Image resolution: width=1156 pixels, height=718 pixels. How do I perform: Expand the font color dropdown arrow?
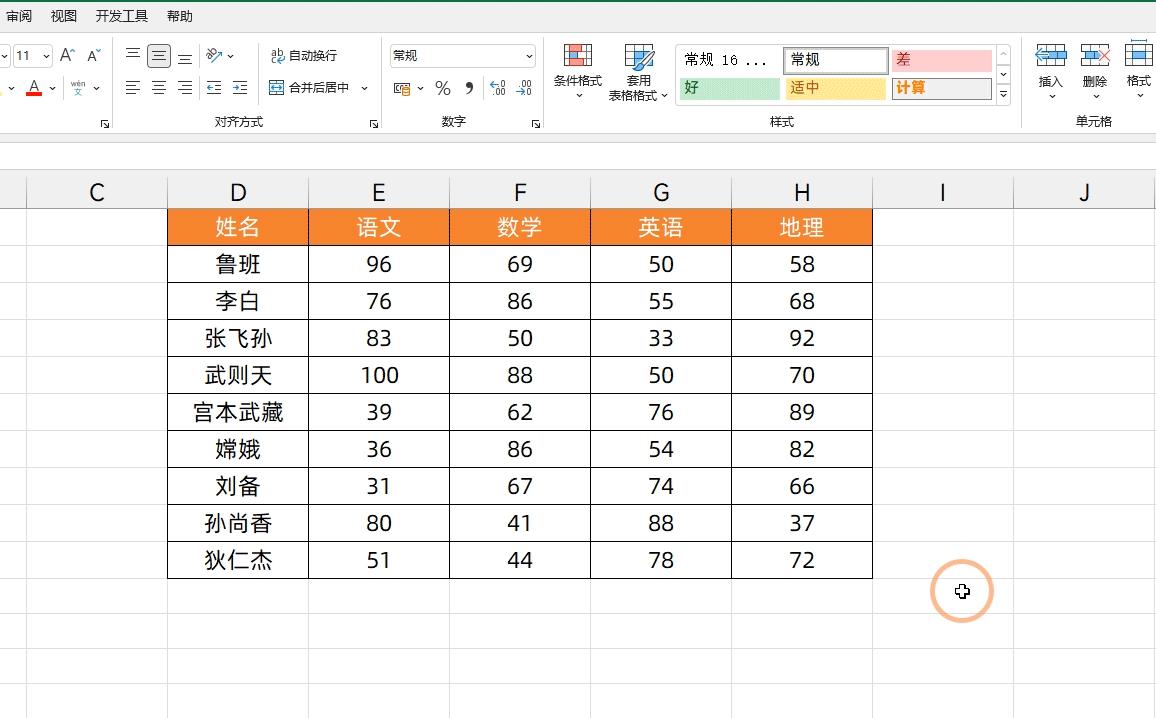point(52,88)
